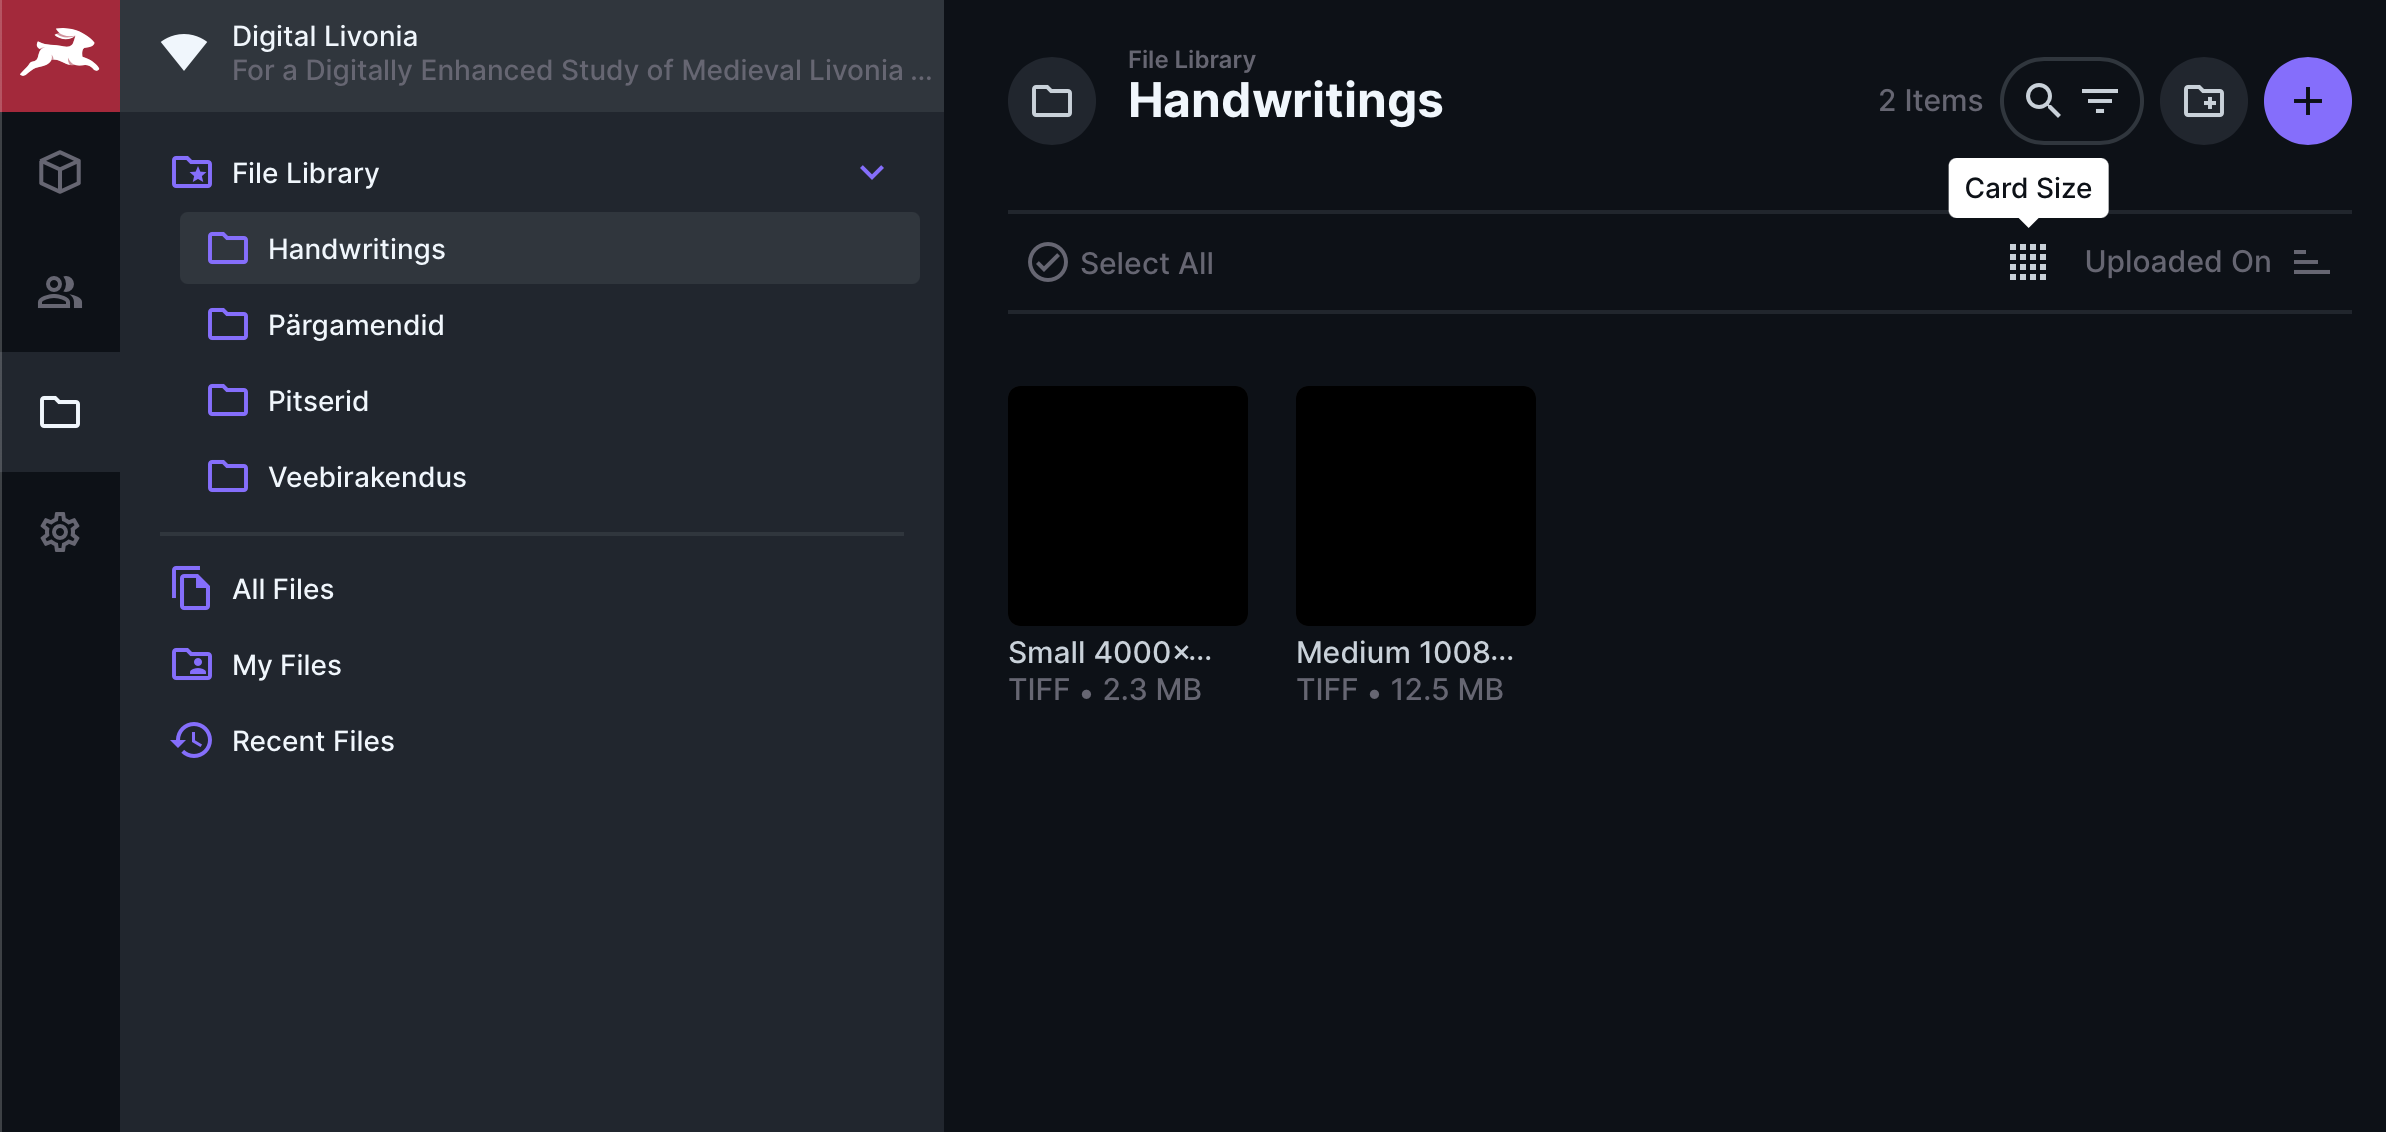
Task: Open Recent Files in the sidebar
Action: [x=313, y=740]
